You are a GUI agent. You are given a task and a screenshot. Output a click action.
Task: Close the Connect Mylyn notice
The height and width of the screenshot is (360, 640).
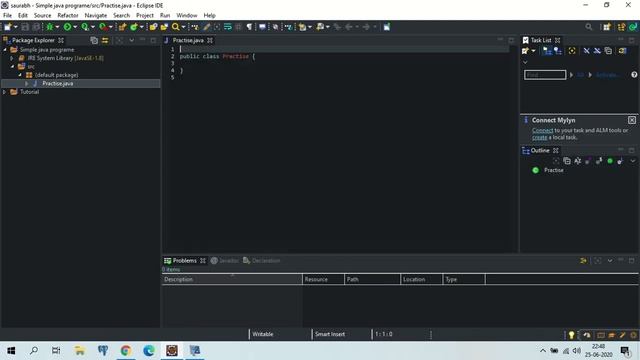coord(632,120)
